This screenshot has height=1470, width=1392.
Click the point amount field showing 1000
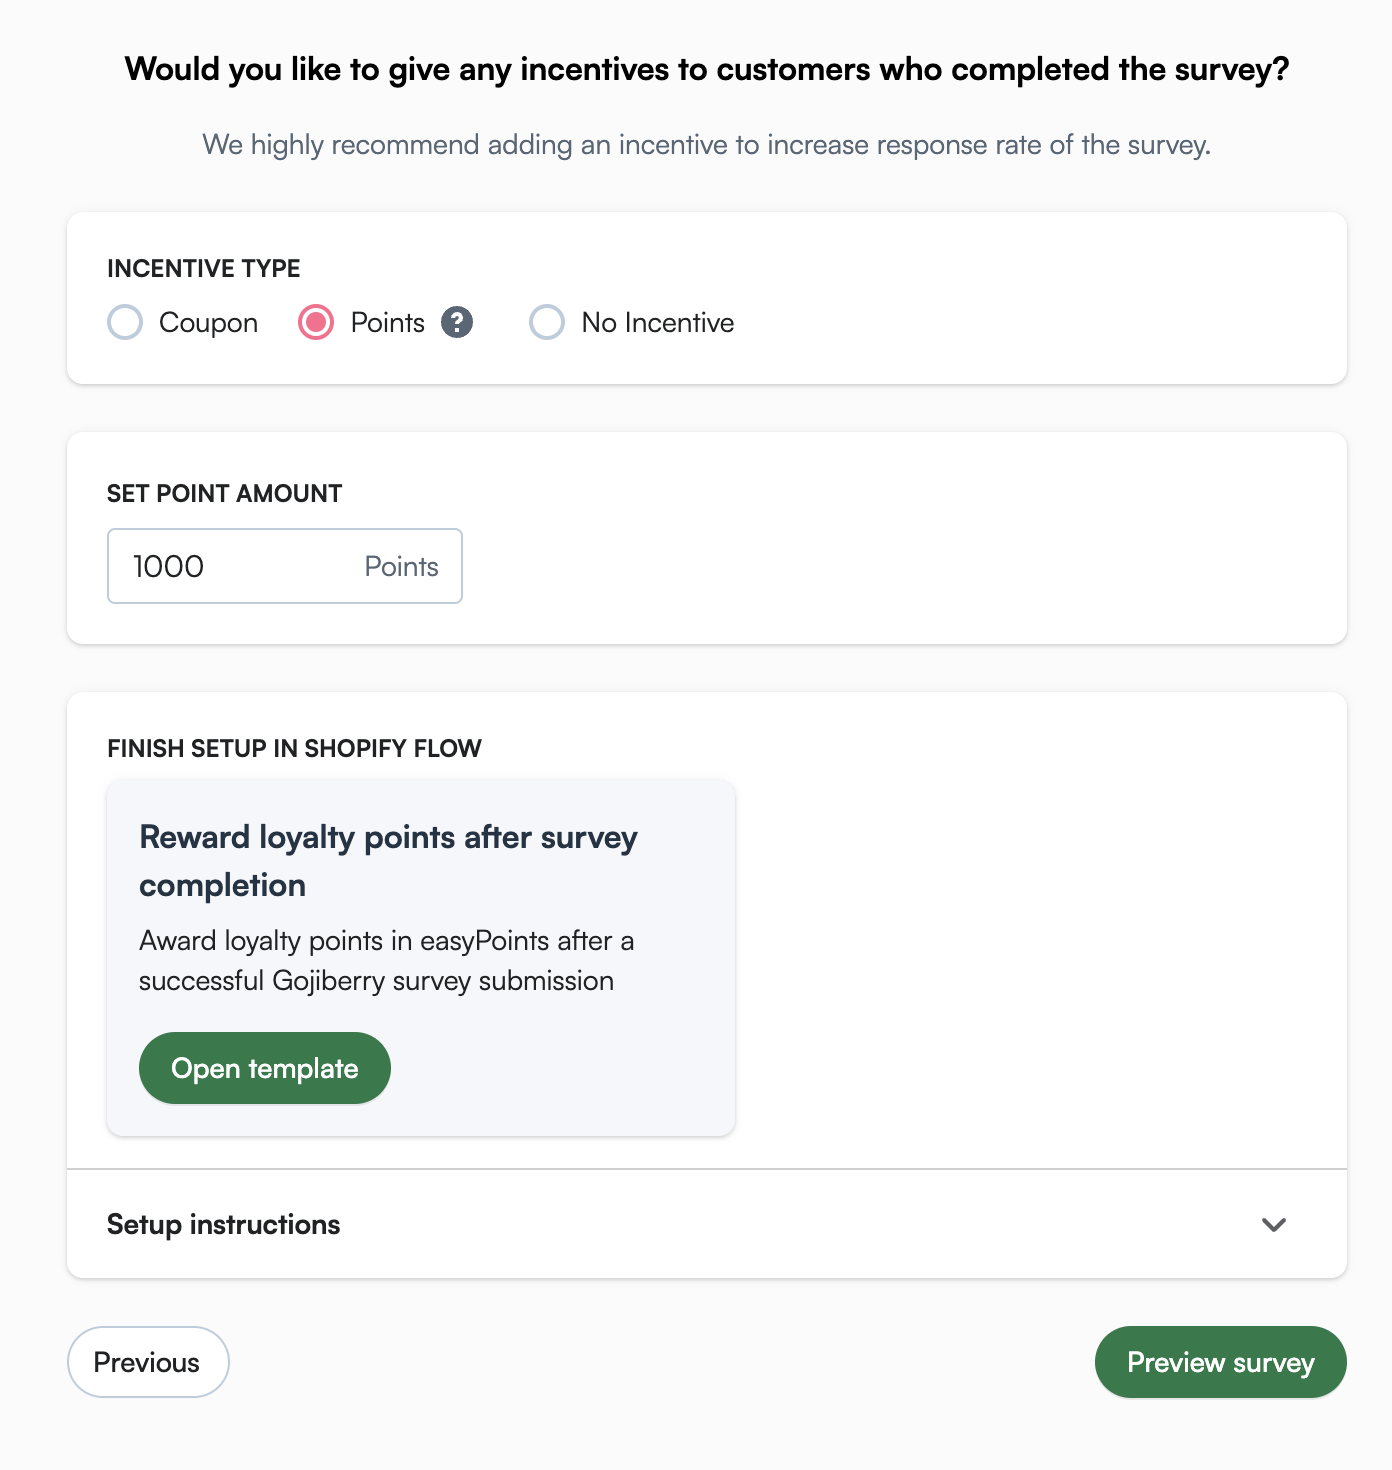pyautogui.click(x=285, y=566)
